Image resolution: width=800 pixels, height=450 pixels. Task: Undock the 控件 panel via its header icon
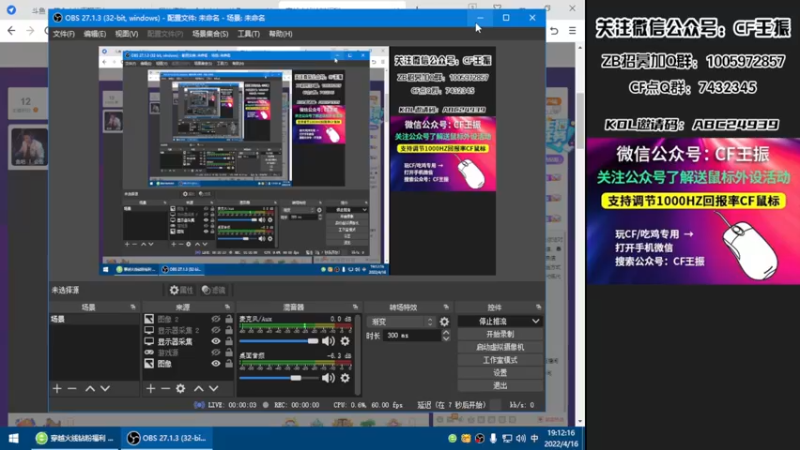(x=539, y=307)
